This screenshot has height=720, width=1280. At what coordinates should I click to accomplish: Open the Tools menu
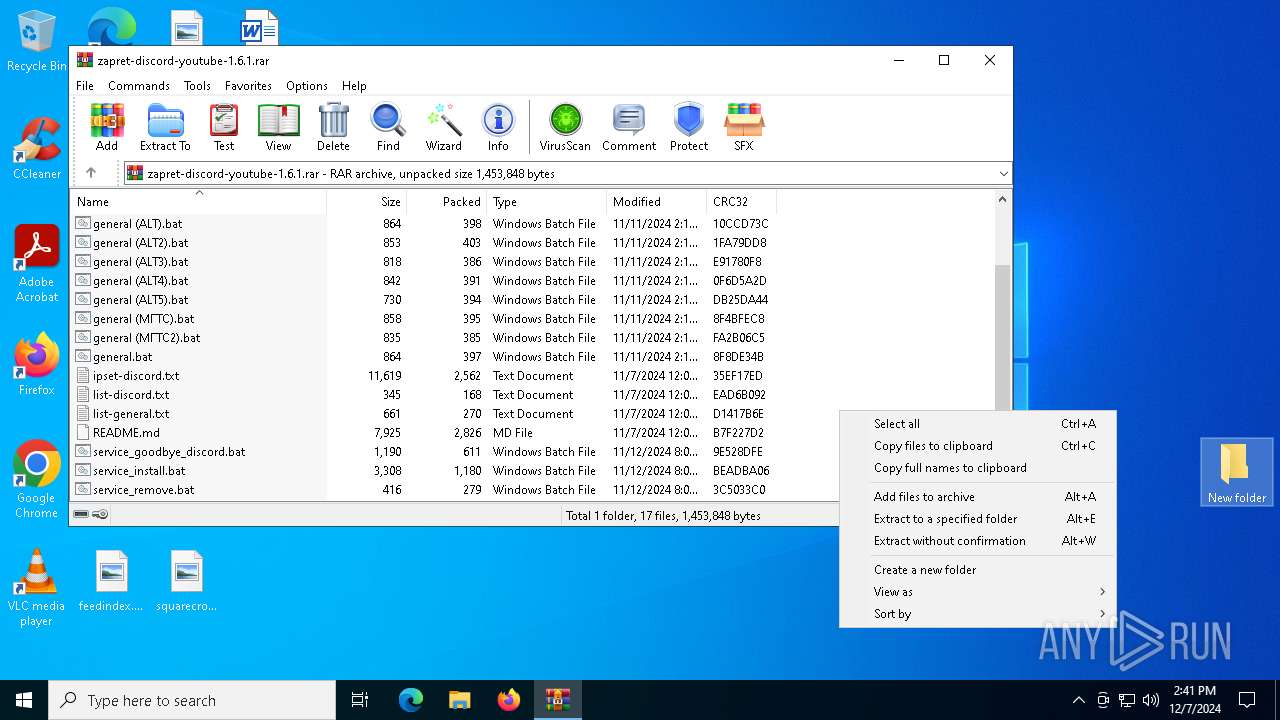click(197, 86)
